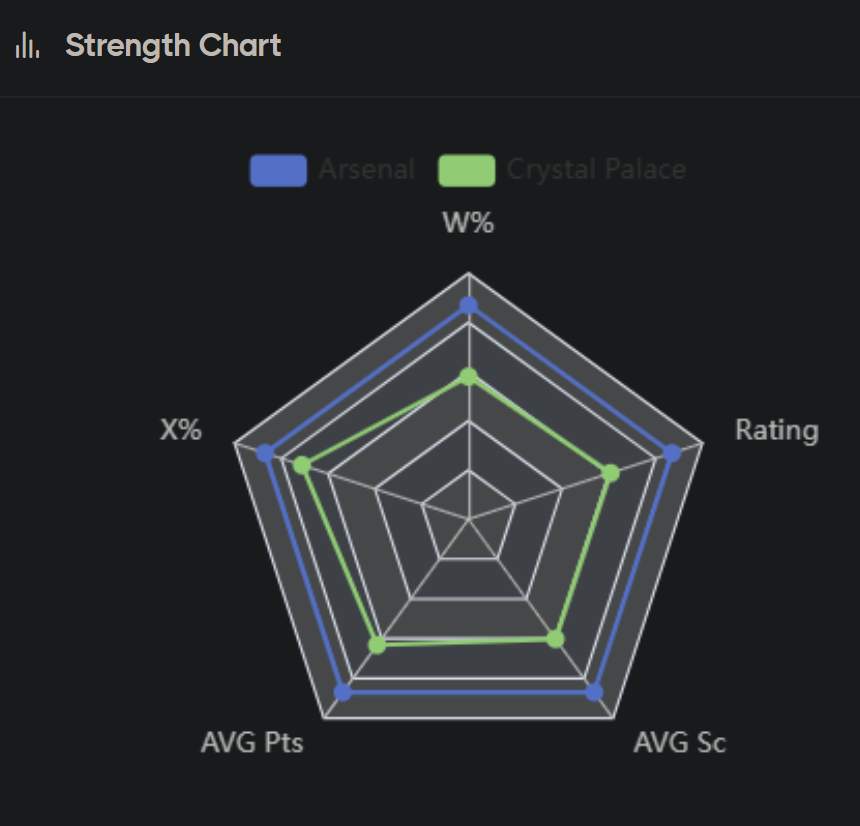
Task: Select Arsenal's blue X% data point
Action: pyautogui.click(x=264, y=453)
